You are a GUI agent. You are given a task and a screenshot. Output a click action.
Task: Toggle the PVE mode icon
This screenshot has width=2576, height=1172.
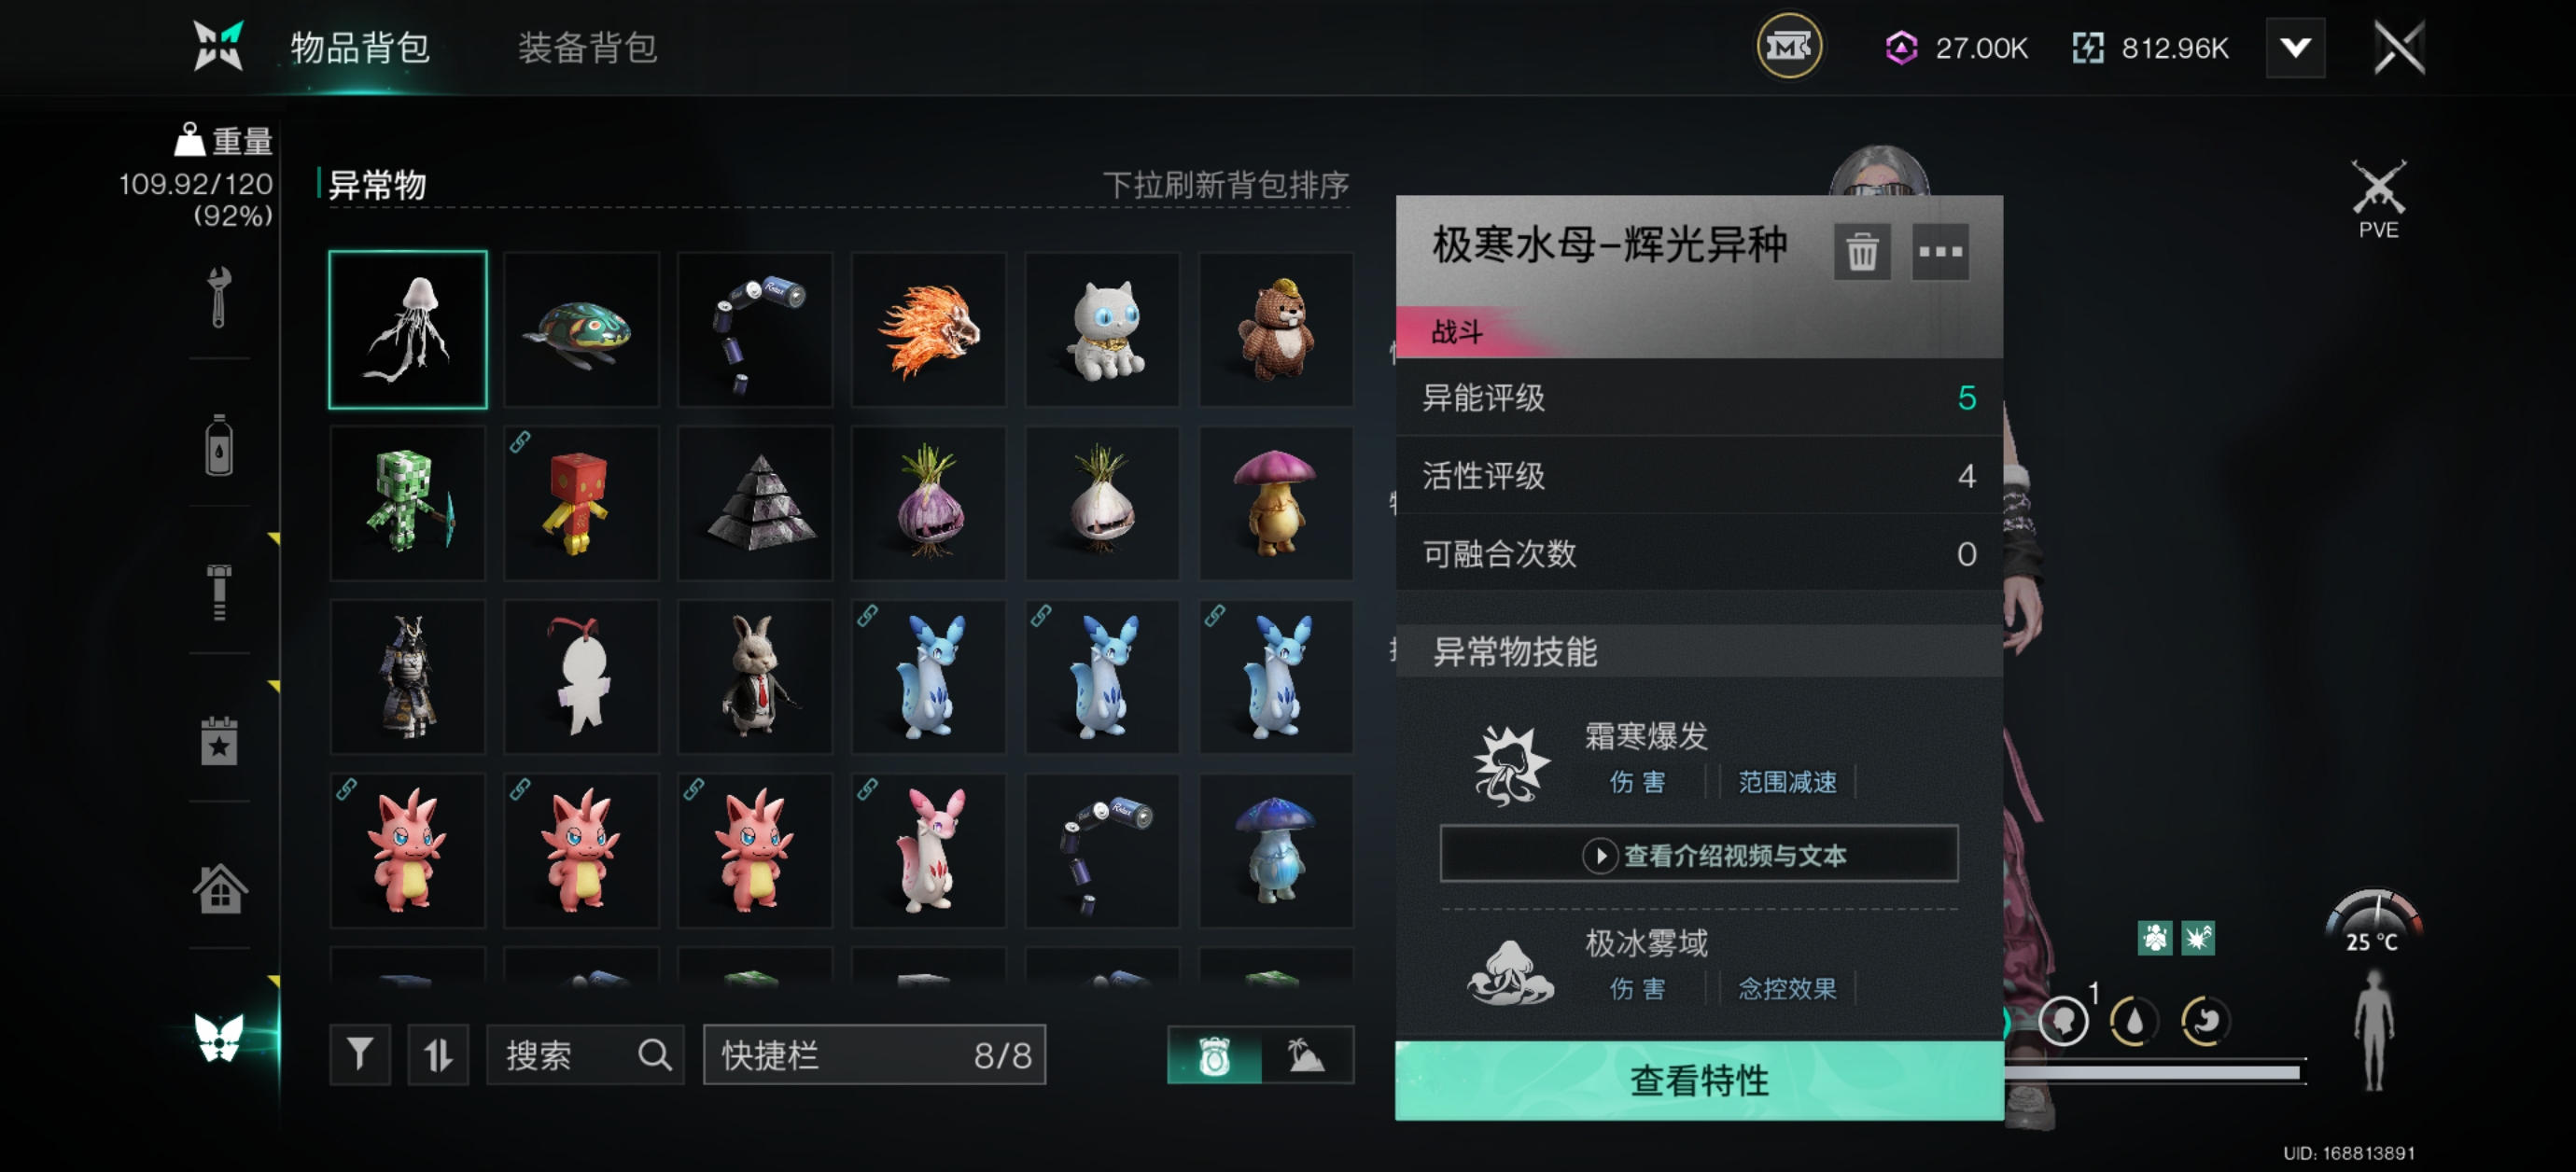[2378, 199]
